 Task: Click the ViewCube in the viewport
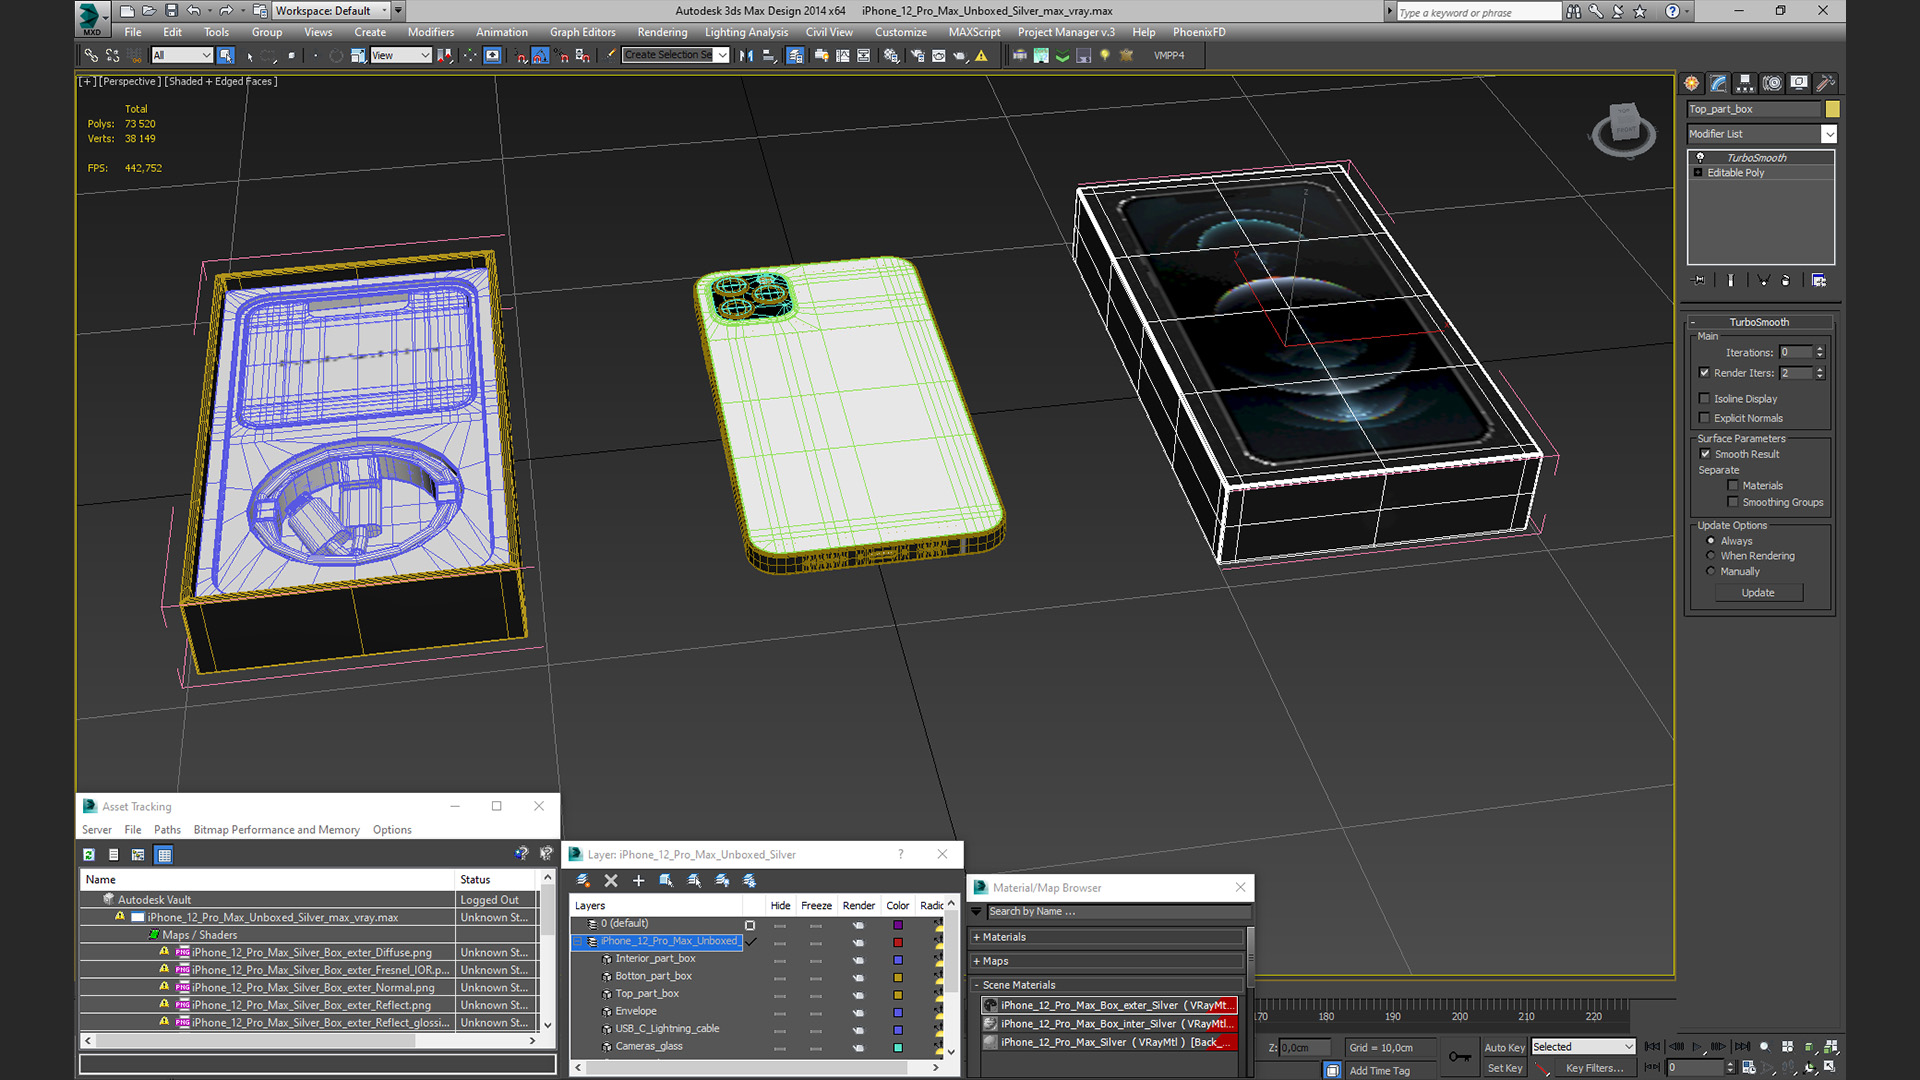1623,128
